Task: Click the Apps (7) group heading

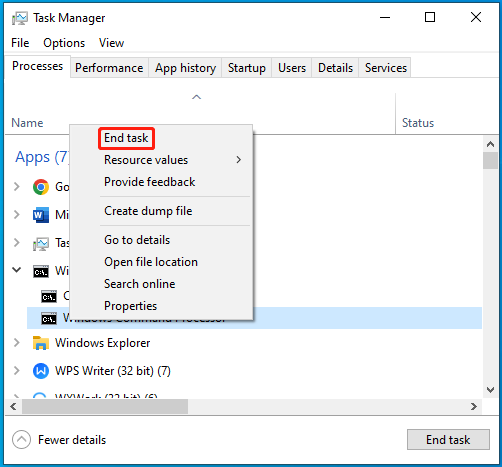Action: [x=43, y=157]
